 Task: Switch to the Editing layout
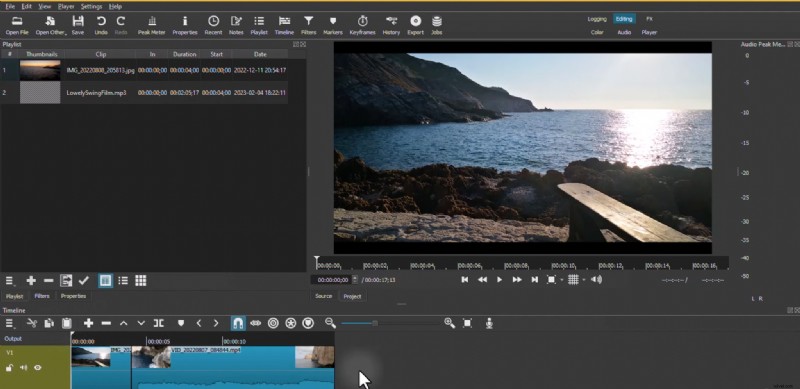(624, 19)
